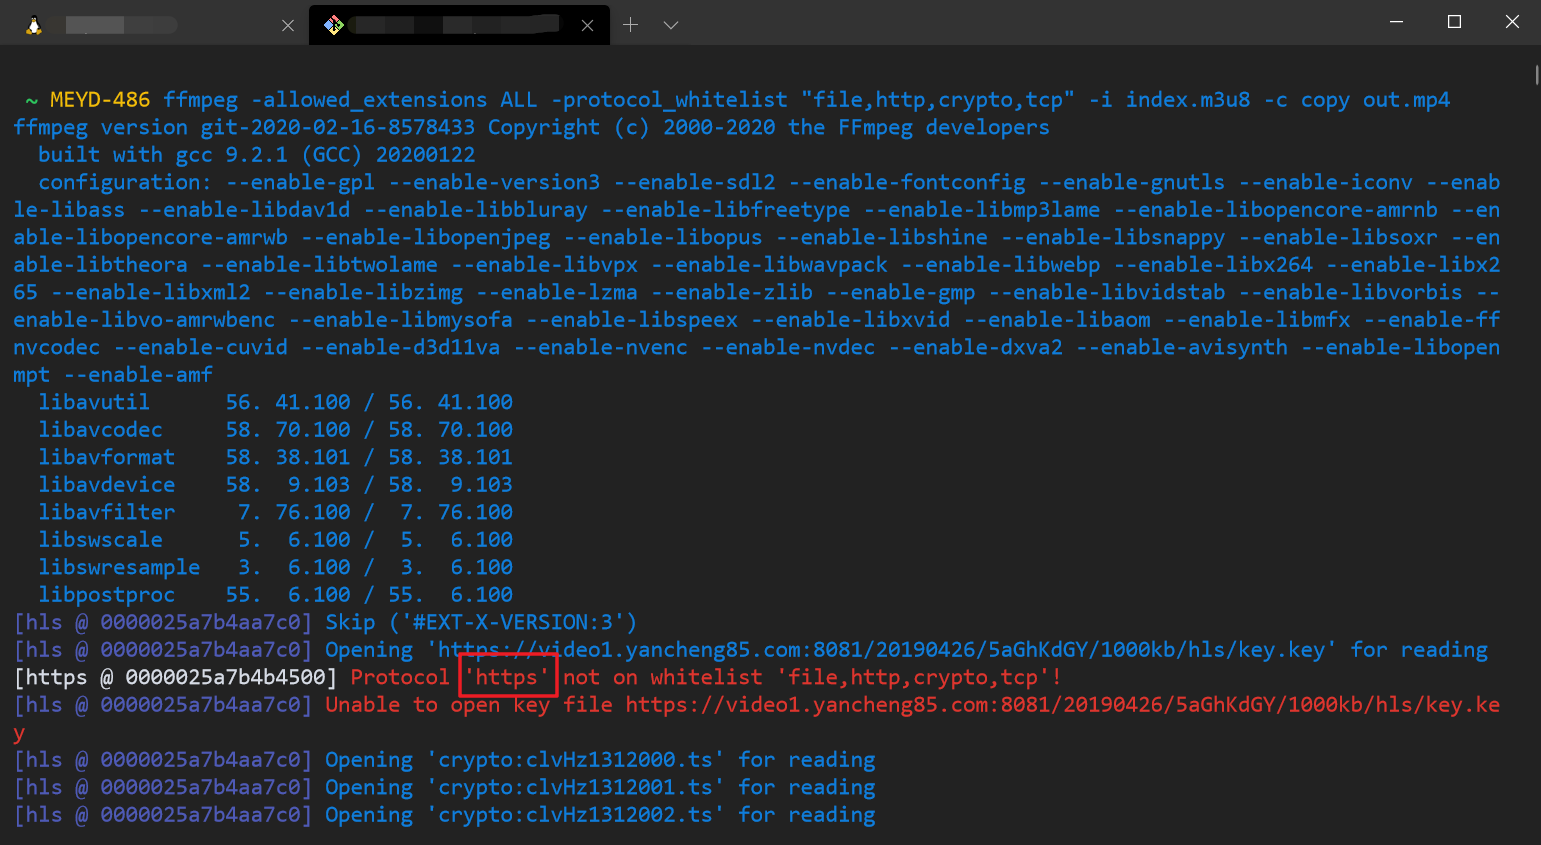Viewport: 1541px width, 845px height.
Task: Click the -allowed_extensions option text
Action: pos(369,100)
